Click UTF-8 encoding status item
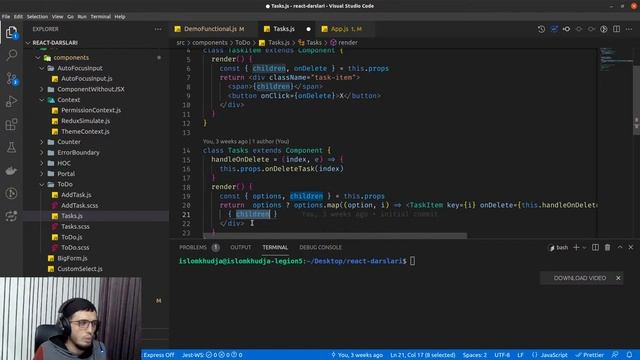640x360 pixels. point(502,355)
